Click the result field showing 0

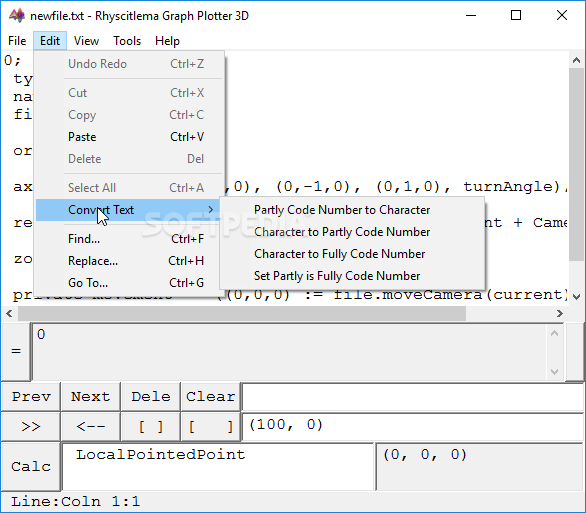(x=290, y=352)
